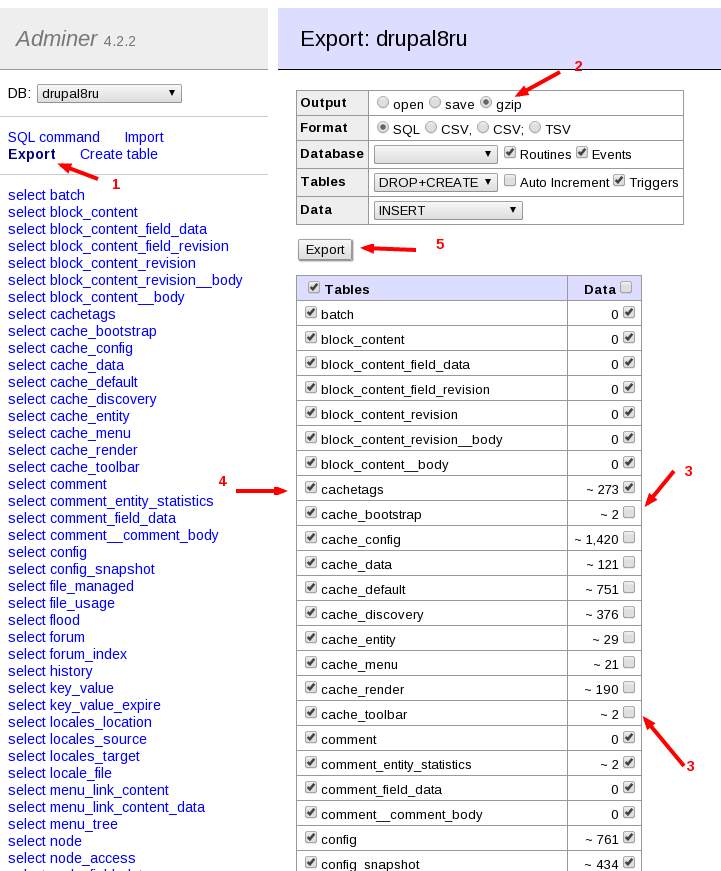The height and width of the screenshot is (871, 721).
Task: Select the open output radio button
Action: [383, 102]
